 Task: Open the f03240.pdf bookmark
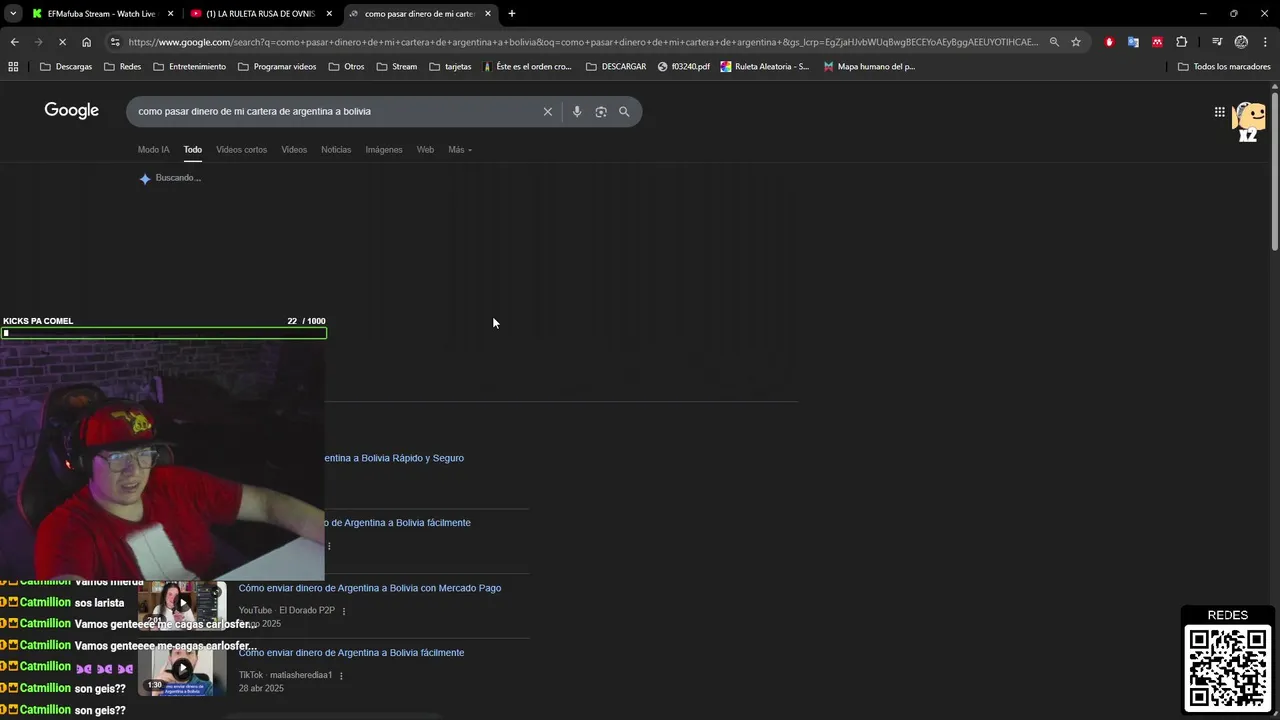pyautogui.click(x=684, y=67)
